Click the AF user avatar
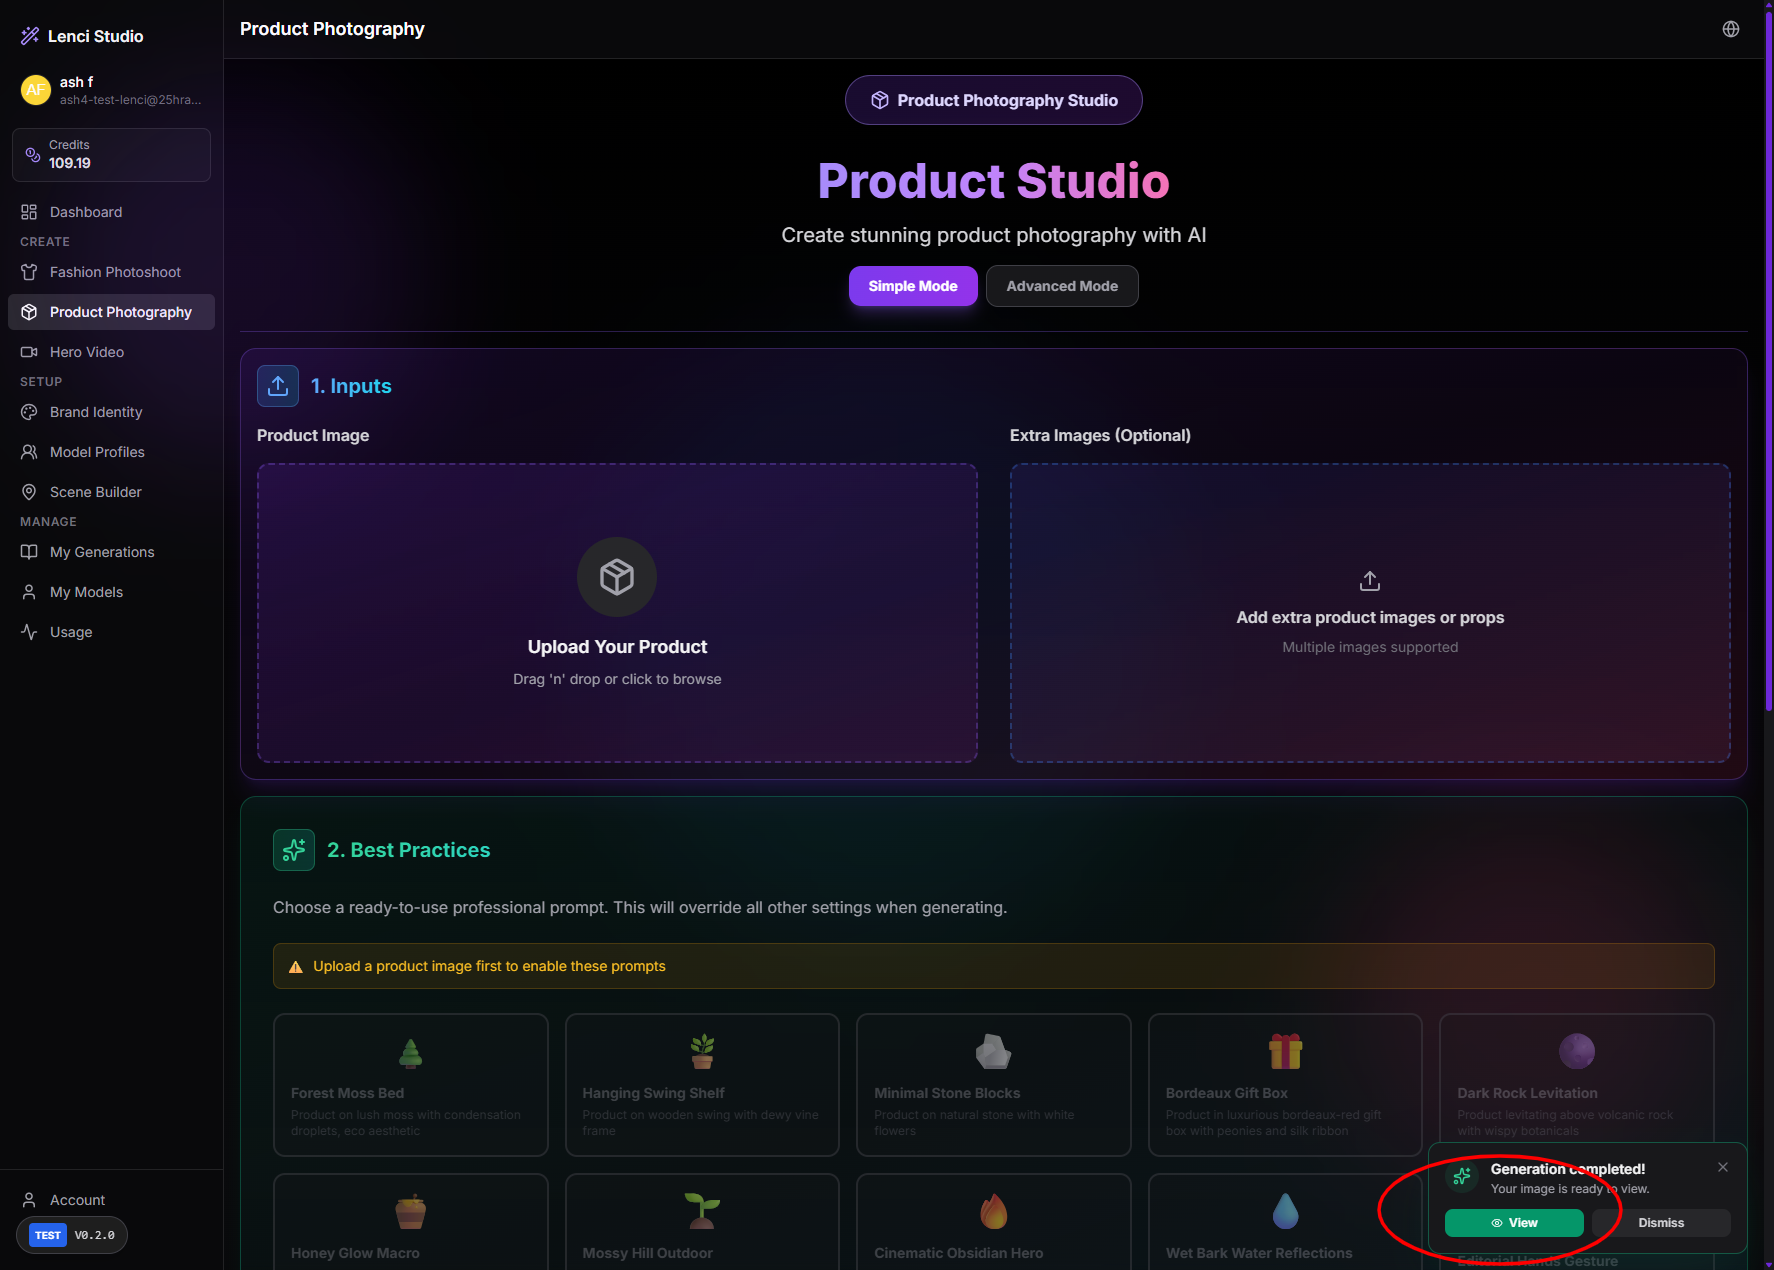 tap(35, 90)
